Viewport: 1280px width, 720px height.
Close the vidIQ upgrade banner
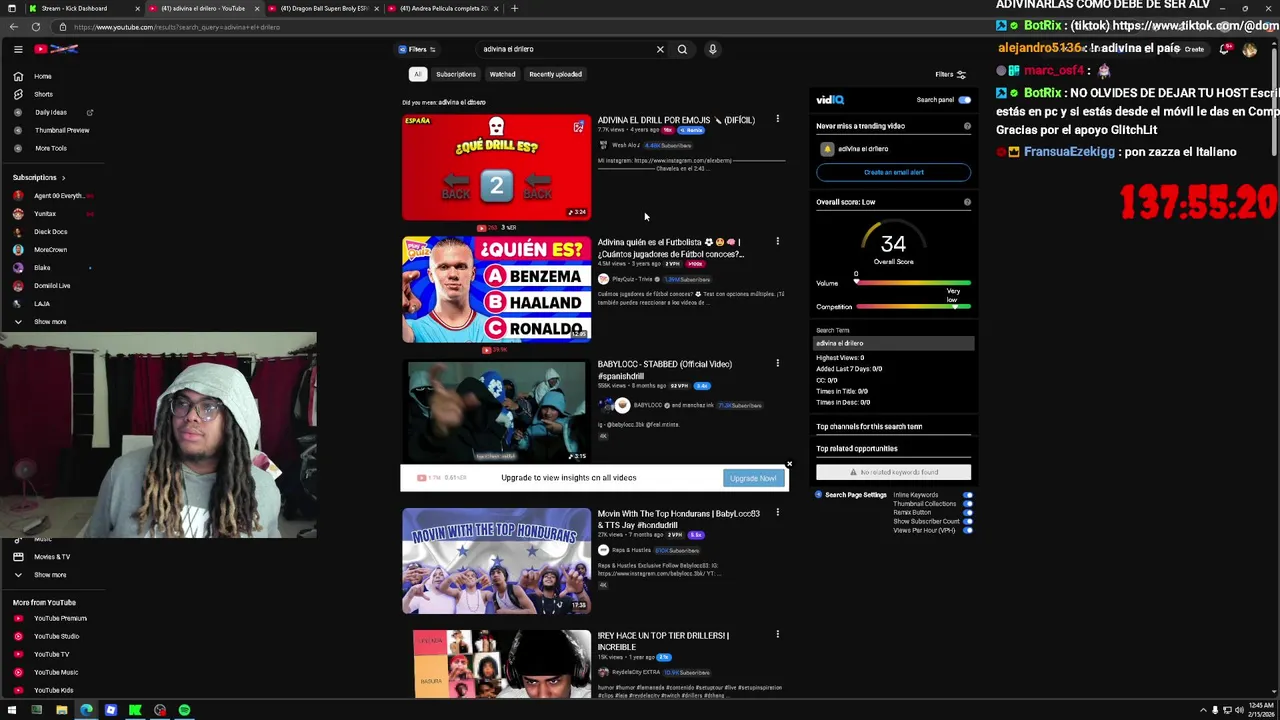[789, 464]
